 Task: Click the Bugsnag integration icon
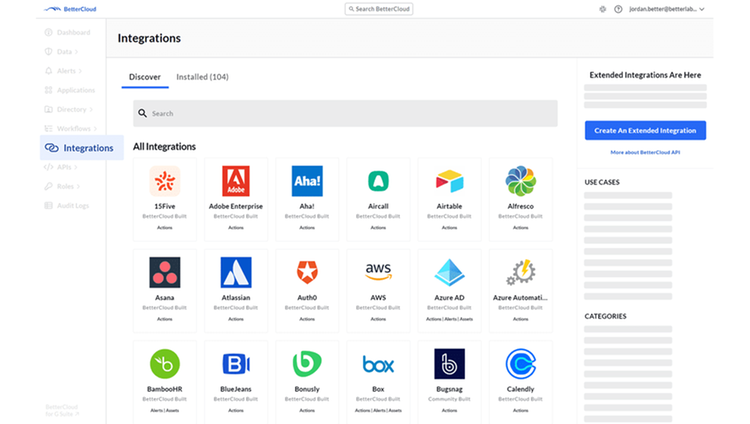pos(449,364)
